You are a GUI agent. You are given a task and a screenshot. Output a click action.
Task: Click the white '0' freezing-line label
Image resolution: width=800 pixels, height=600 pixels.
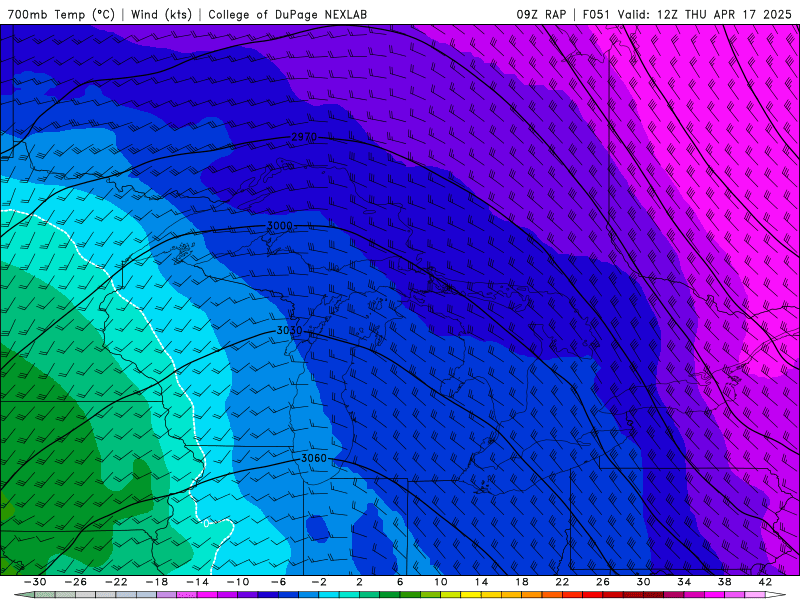tap(206, 523)
